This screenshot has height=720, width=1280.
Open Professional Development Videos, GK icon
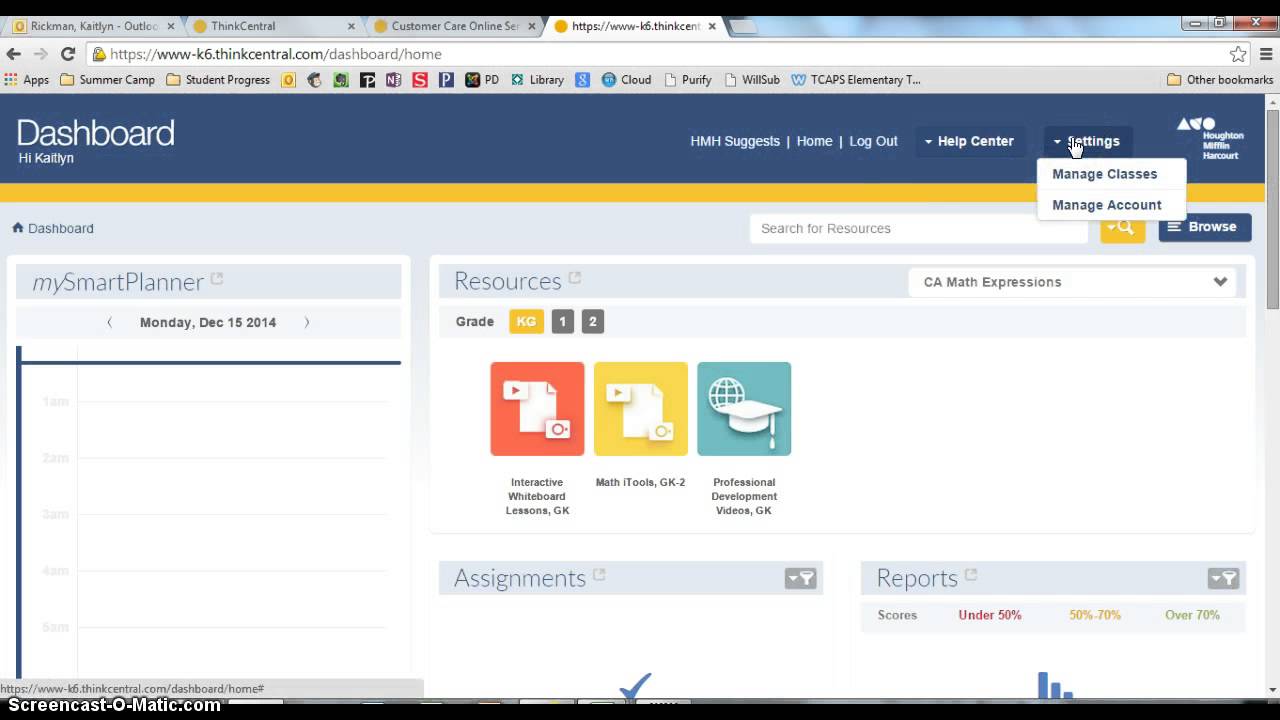pos(744,409)
